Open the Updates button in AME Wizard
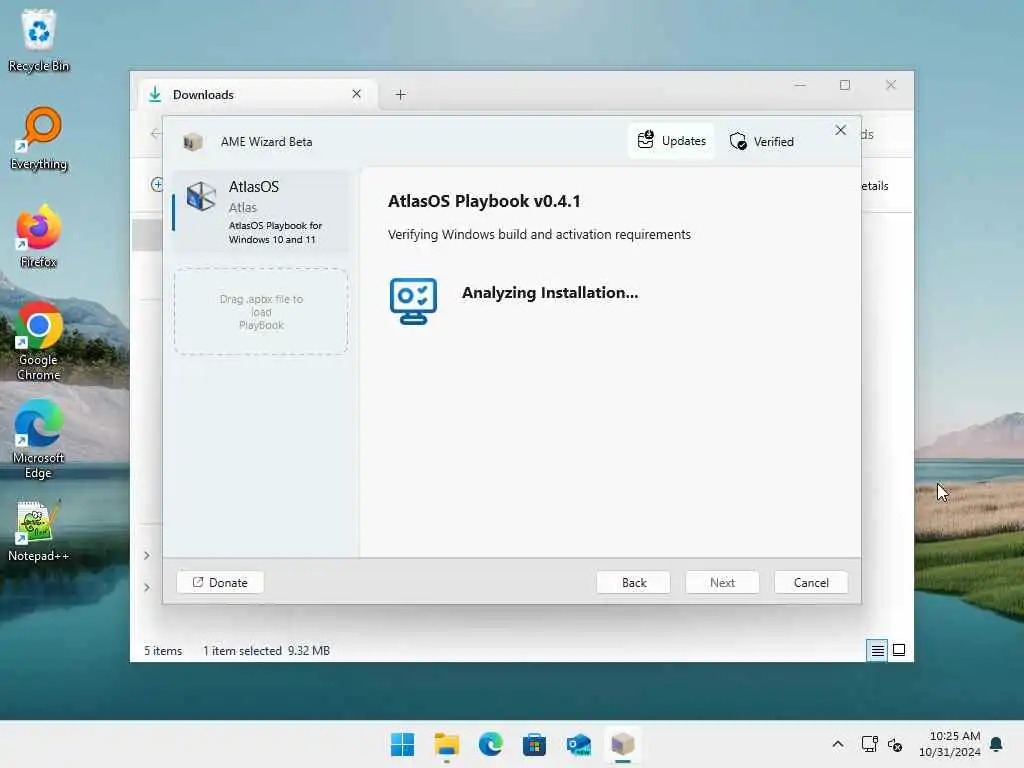 click(x=671, y=141)
